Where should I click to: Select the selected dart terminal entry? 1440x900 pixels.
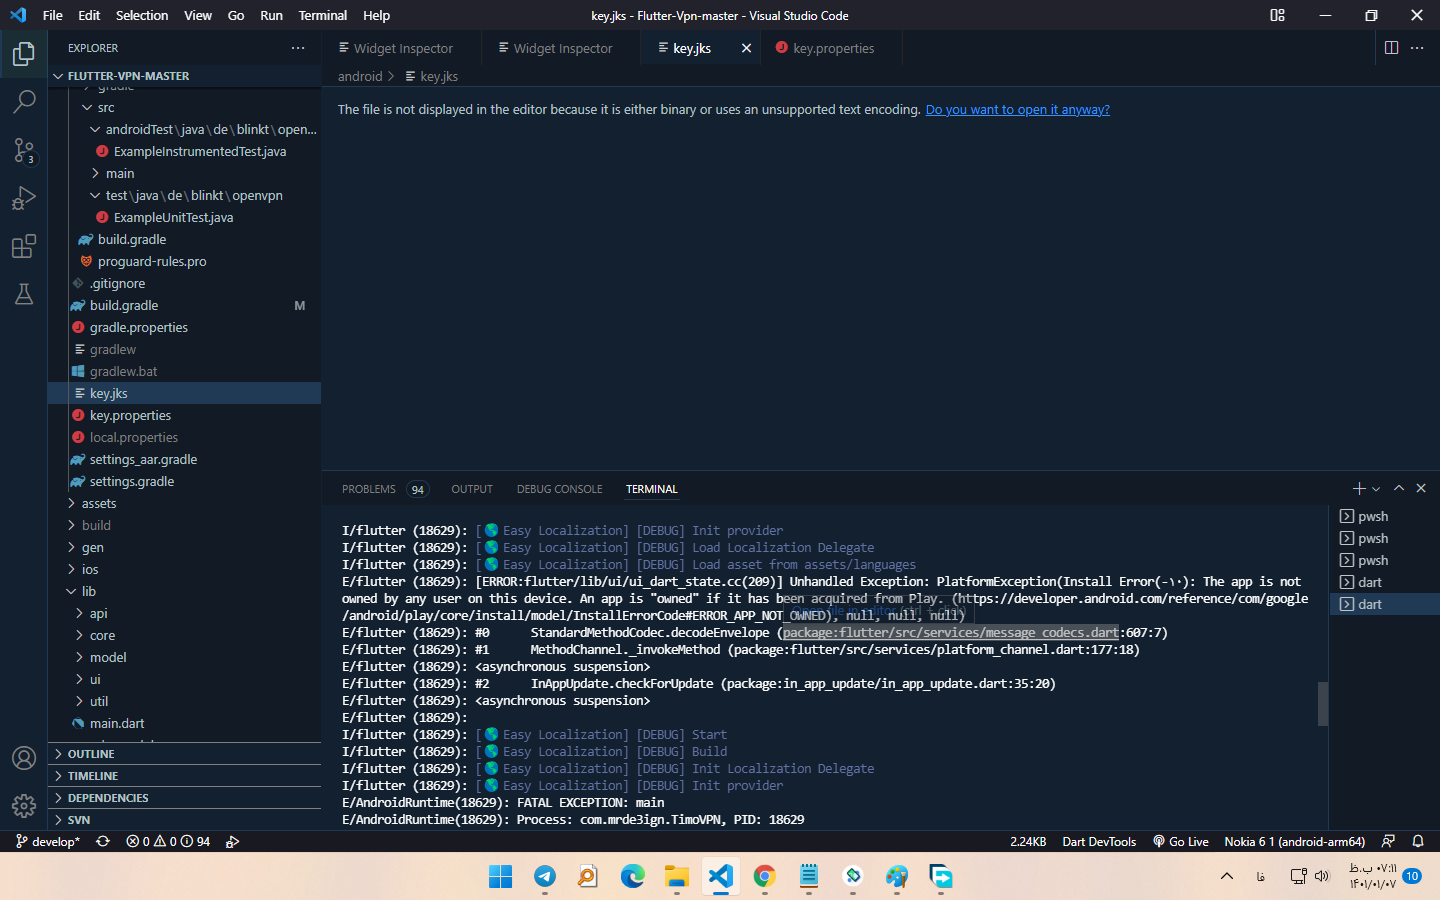point(1384,604)
